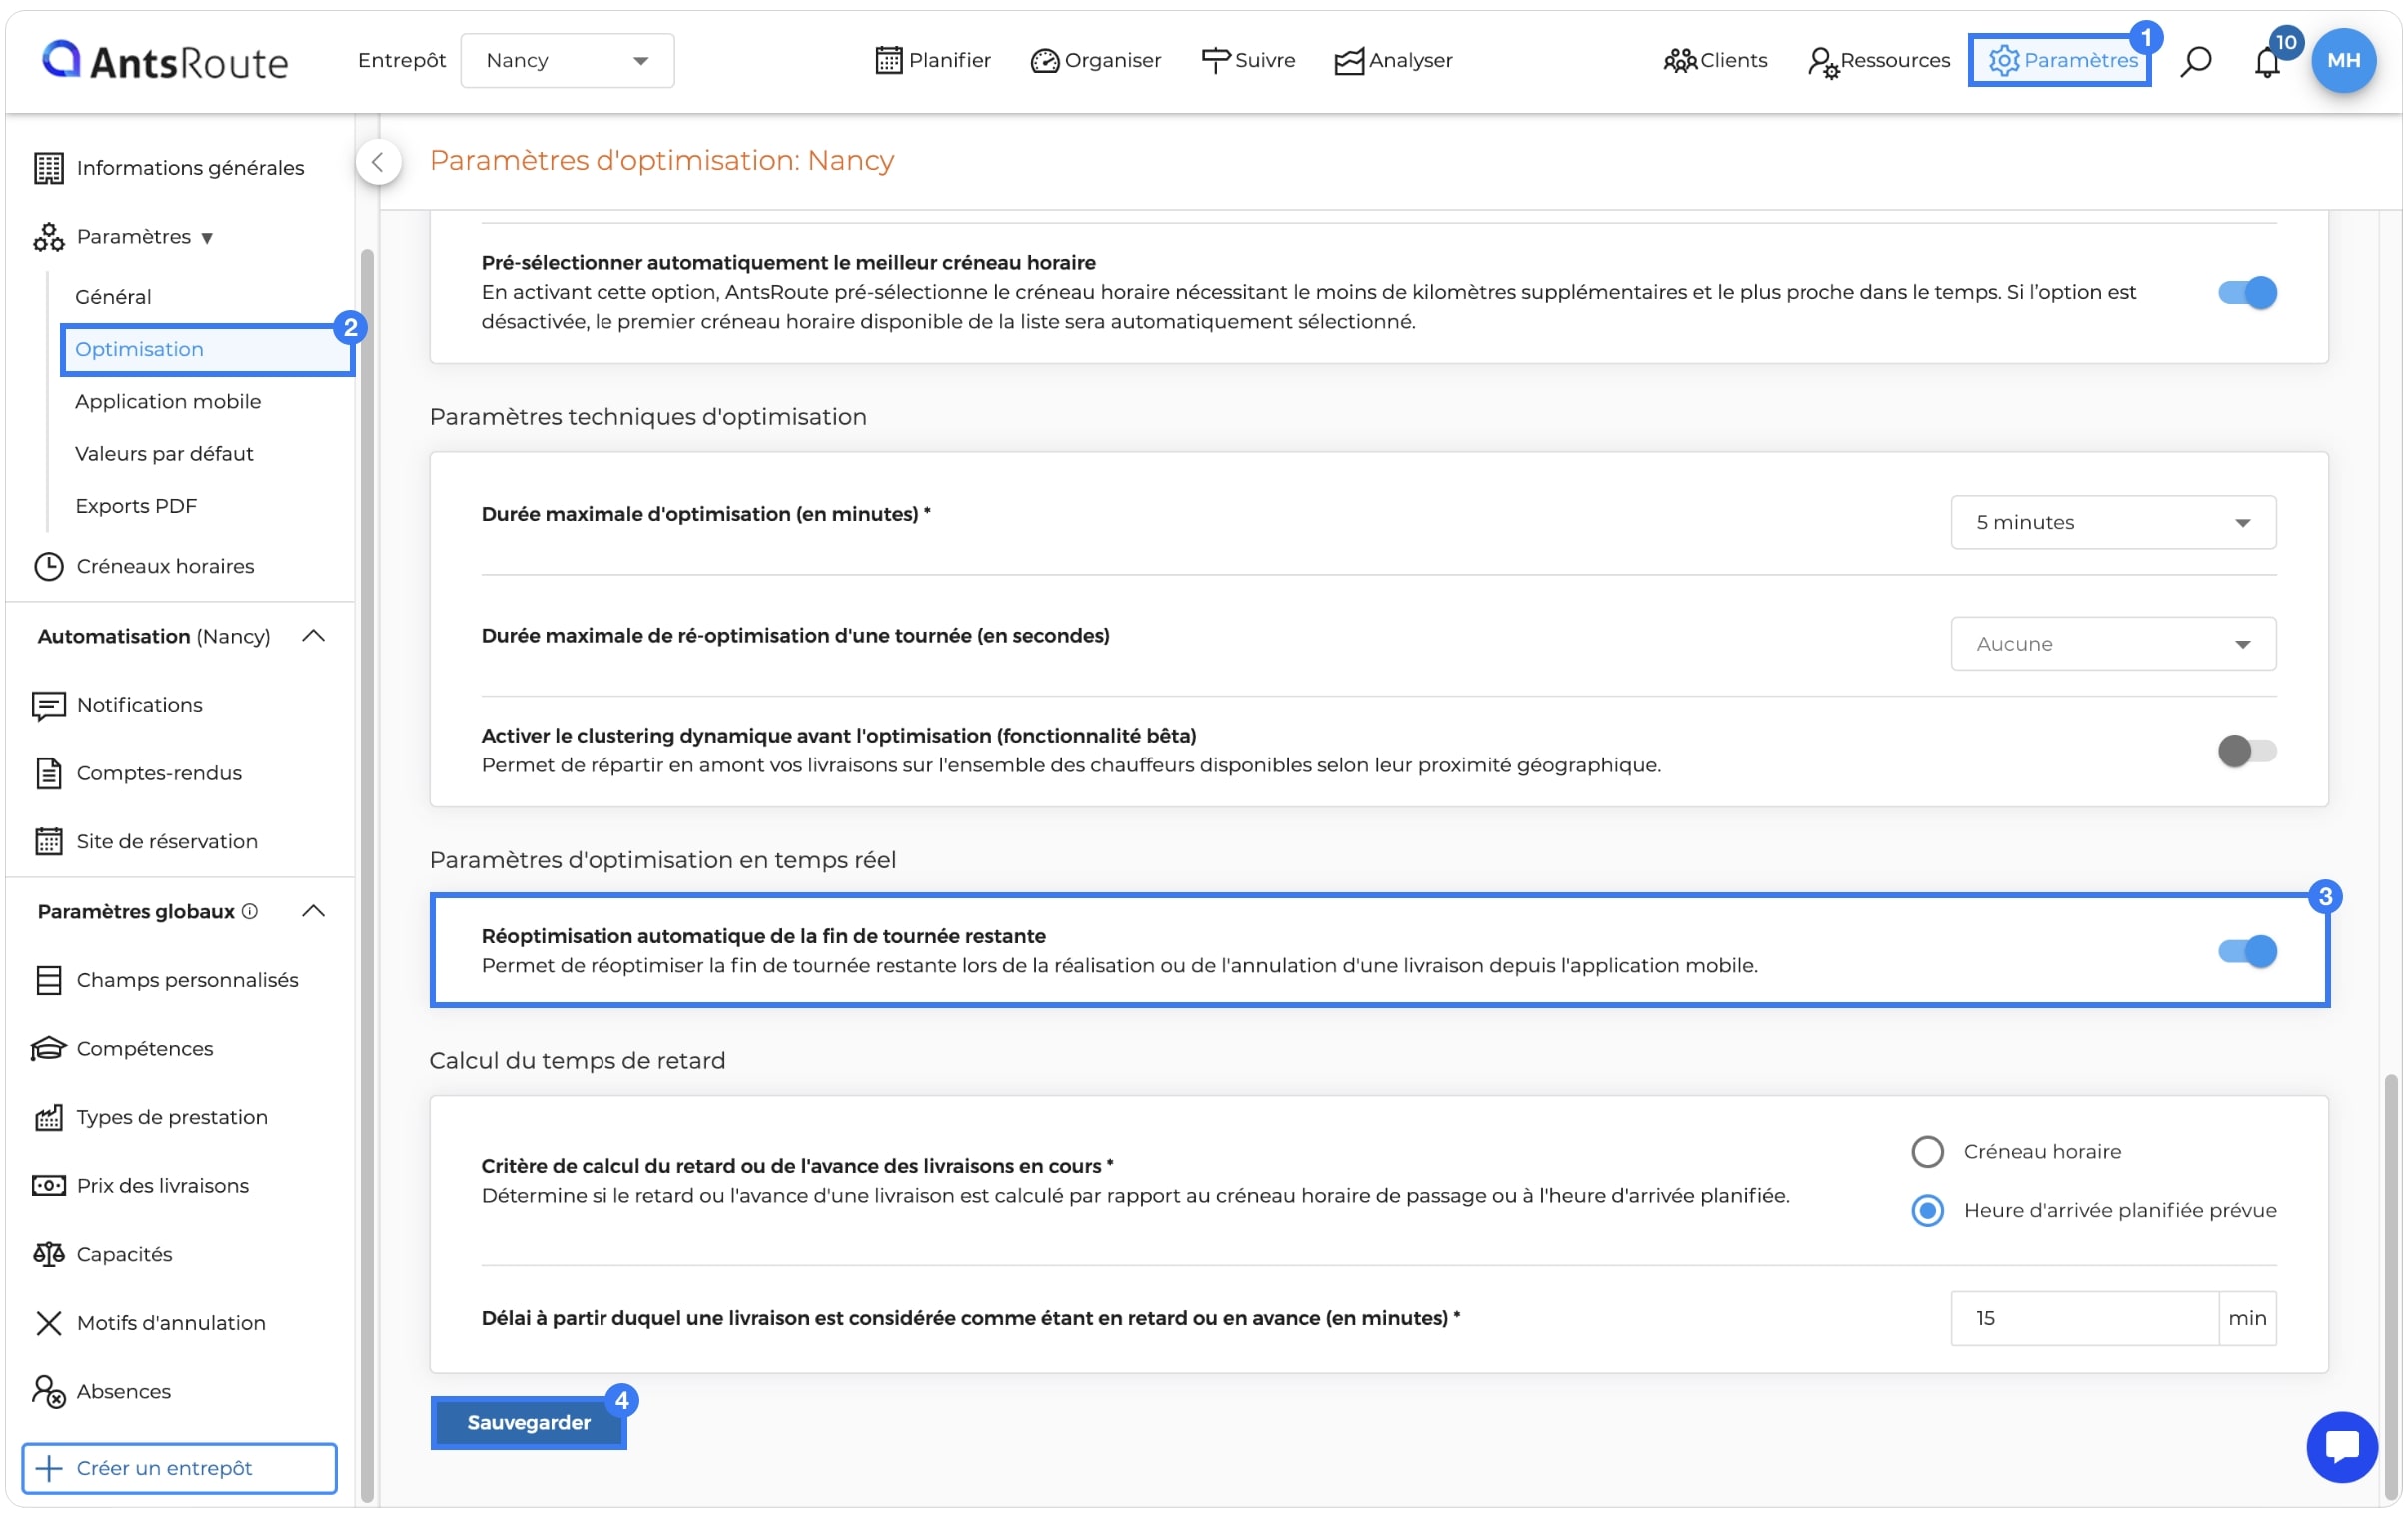The image size is (2408, 1517).
Task: Open Valeurs par défaut settings
Action: click(164, 453)
